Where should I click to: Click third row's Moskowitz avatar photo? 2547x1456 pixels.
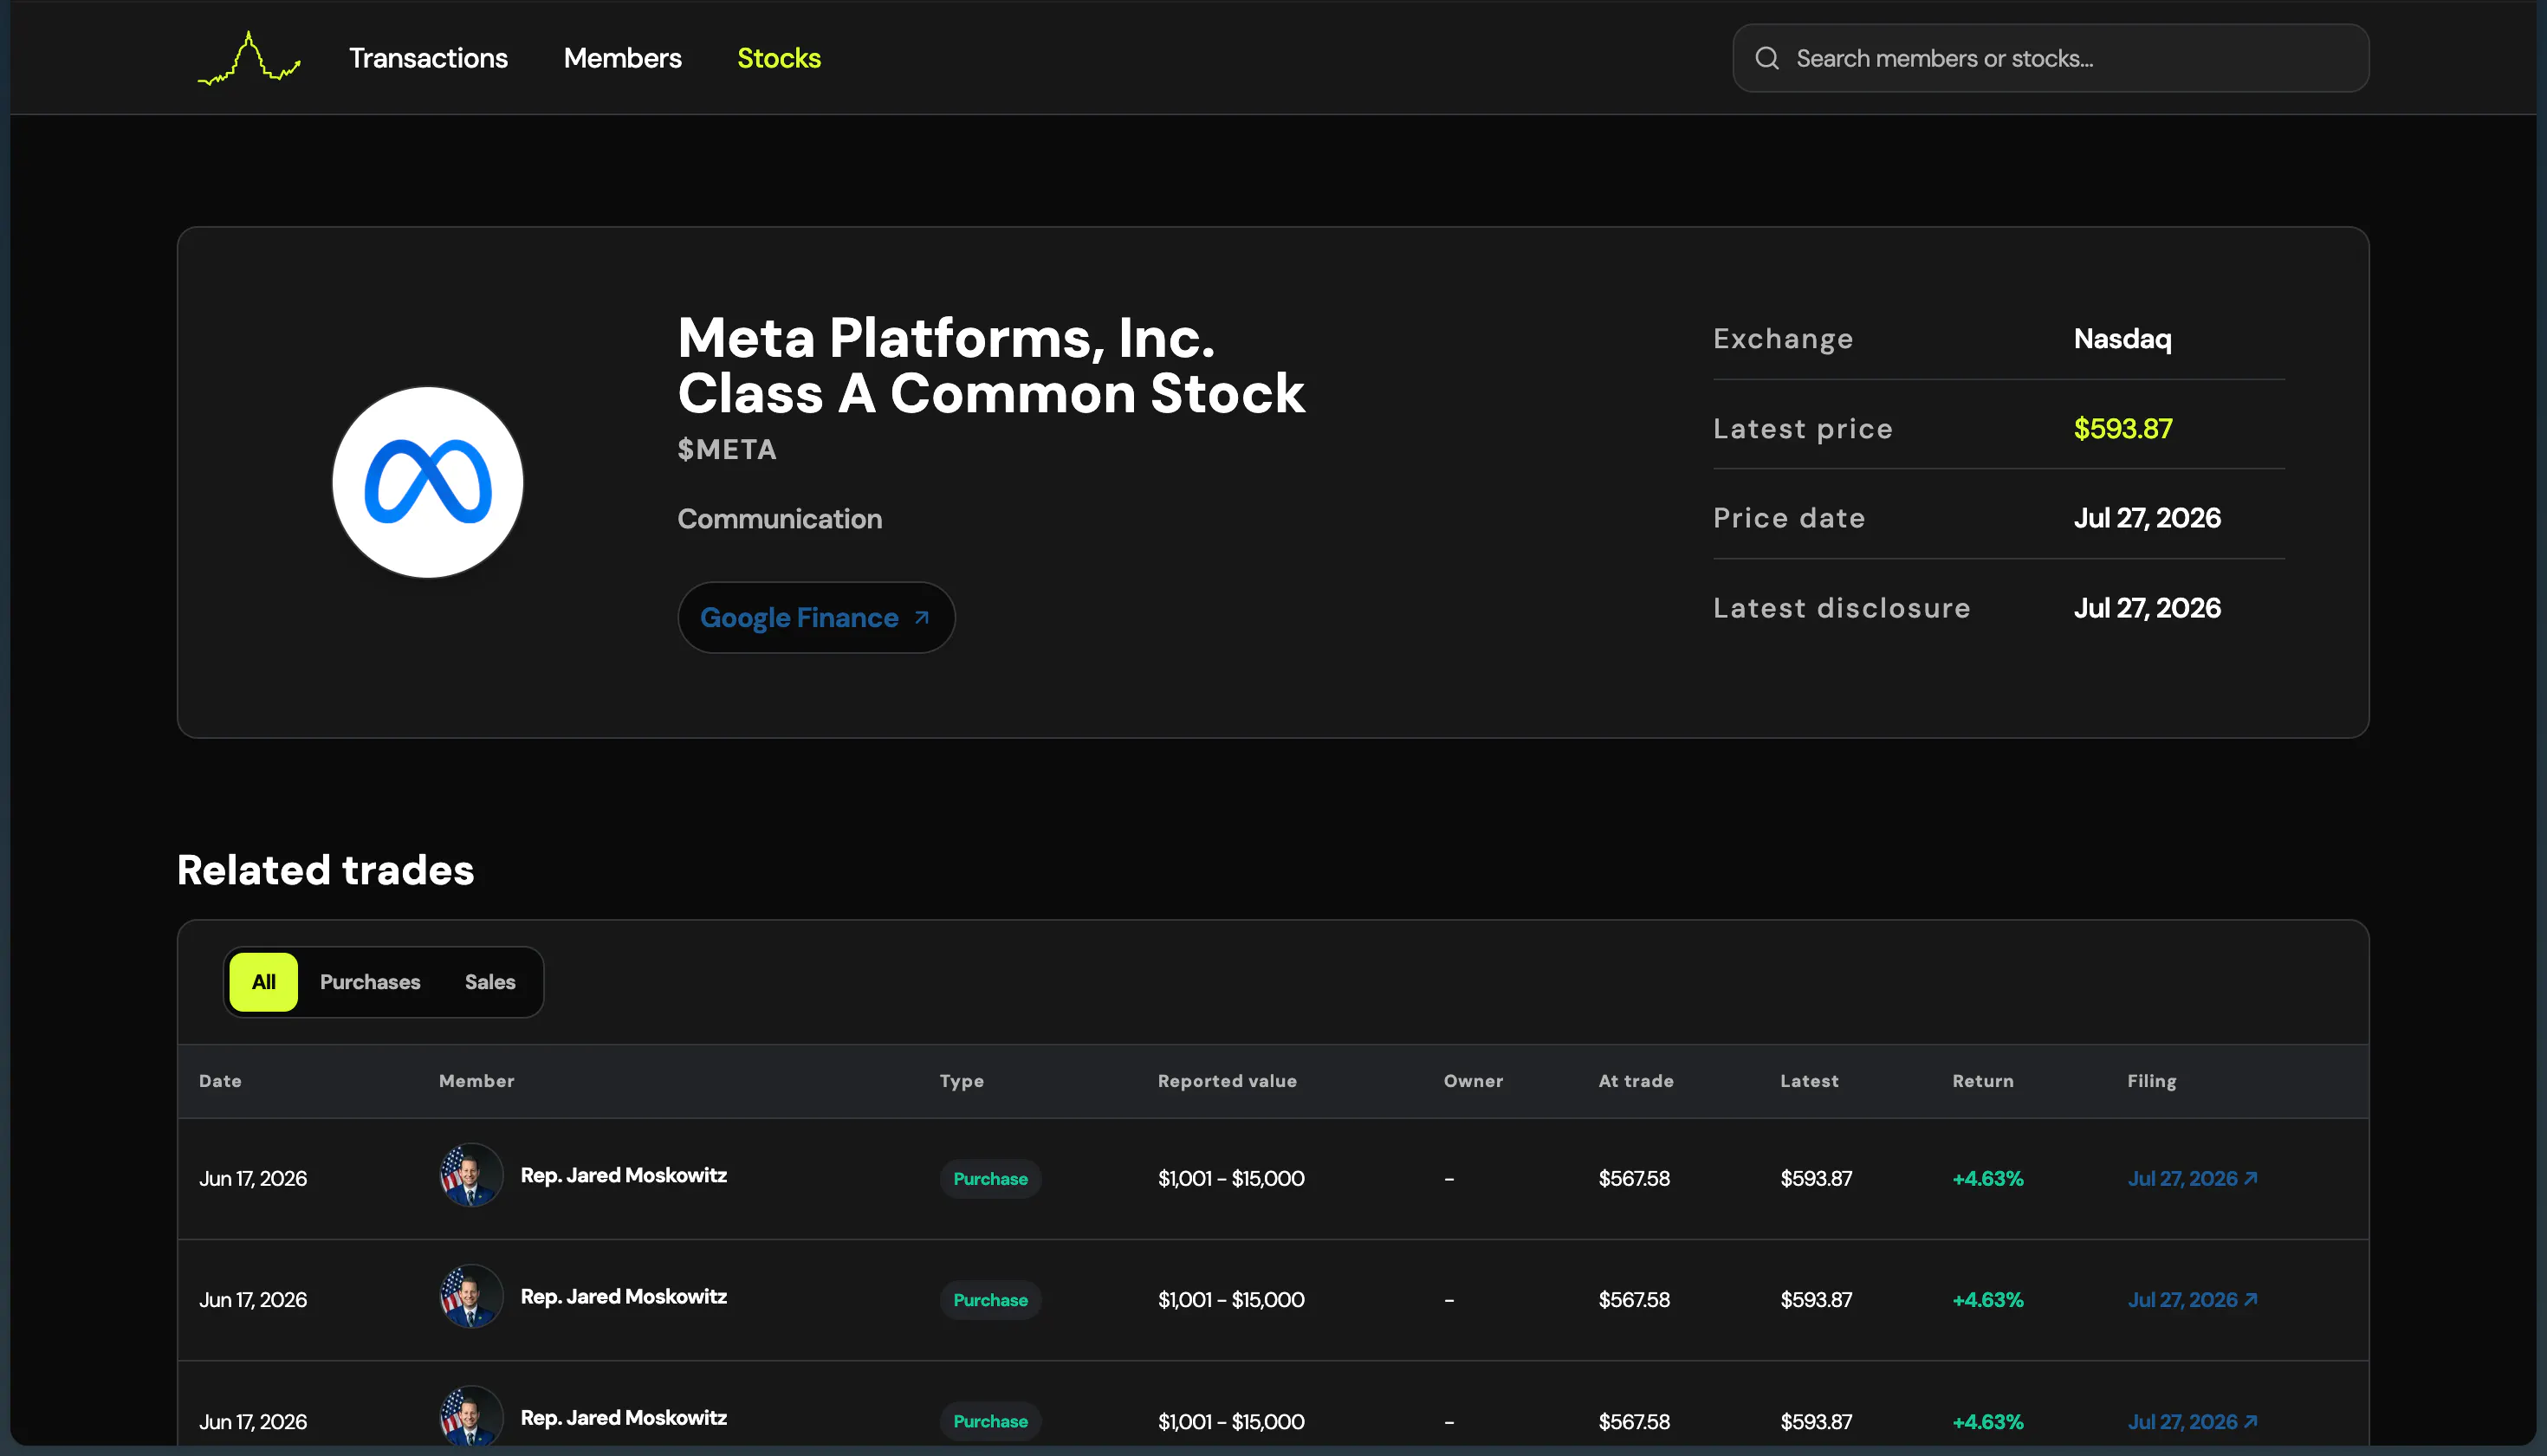click(x=471, y=1416)
